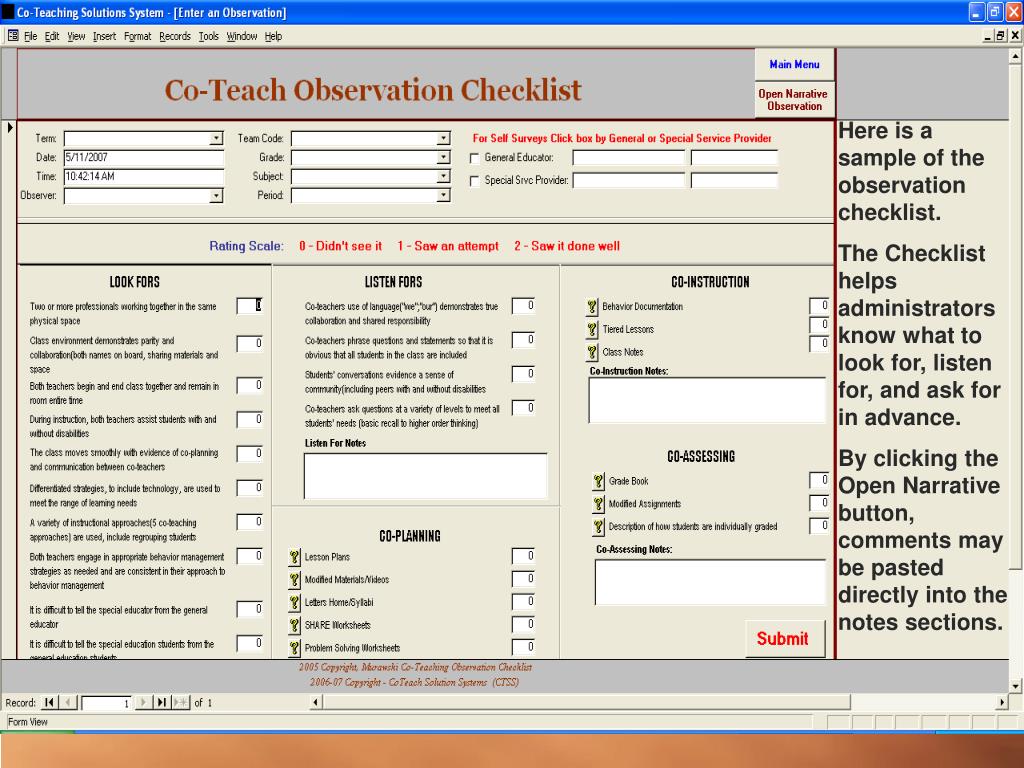Click first Special Srvc Provider name field

pyautogui.click(x=628, y=180)
